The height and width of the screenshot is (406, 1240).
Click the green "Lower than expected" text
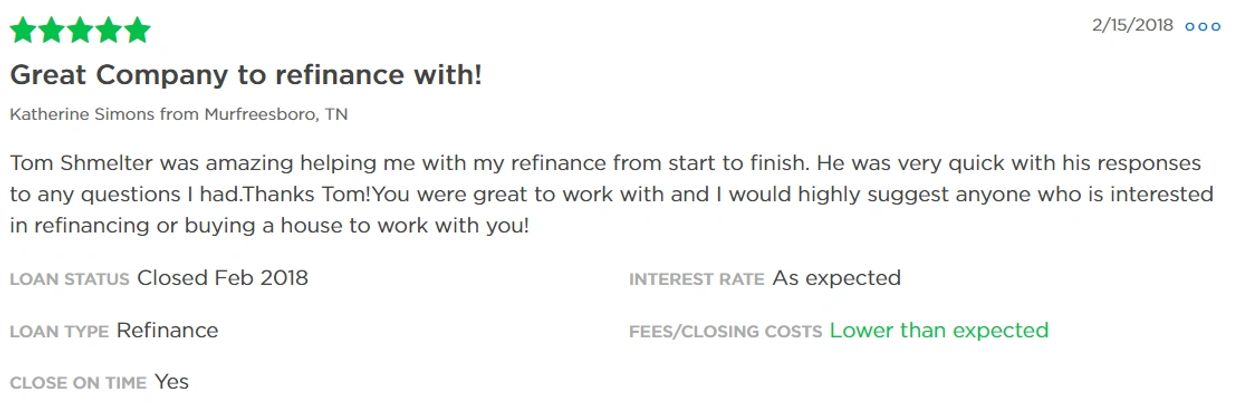(x=939, y=330)
